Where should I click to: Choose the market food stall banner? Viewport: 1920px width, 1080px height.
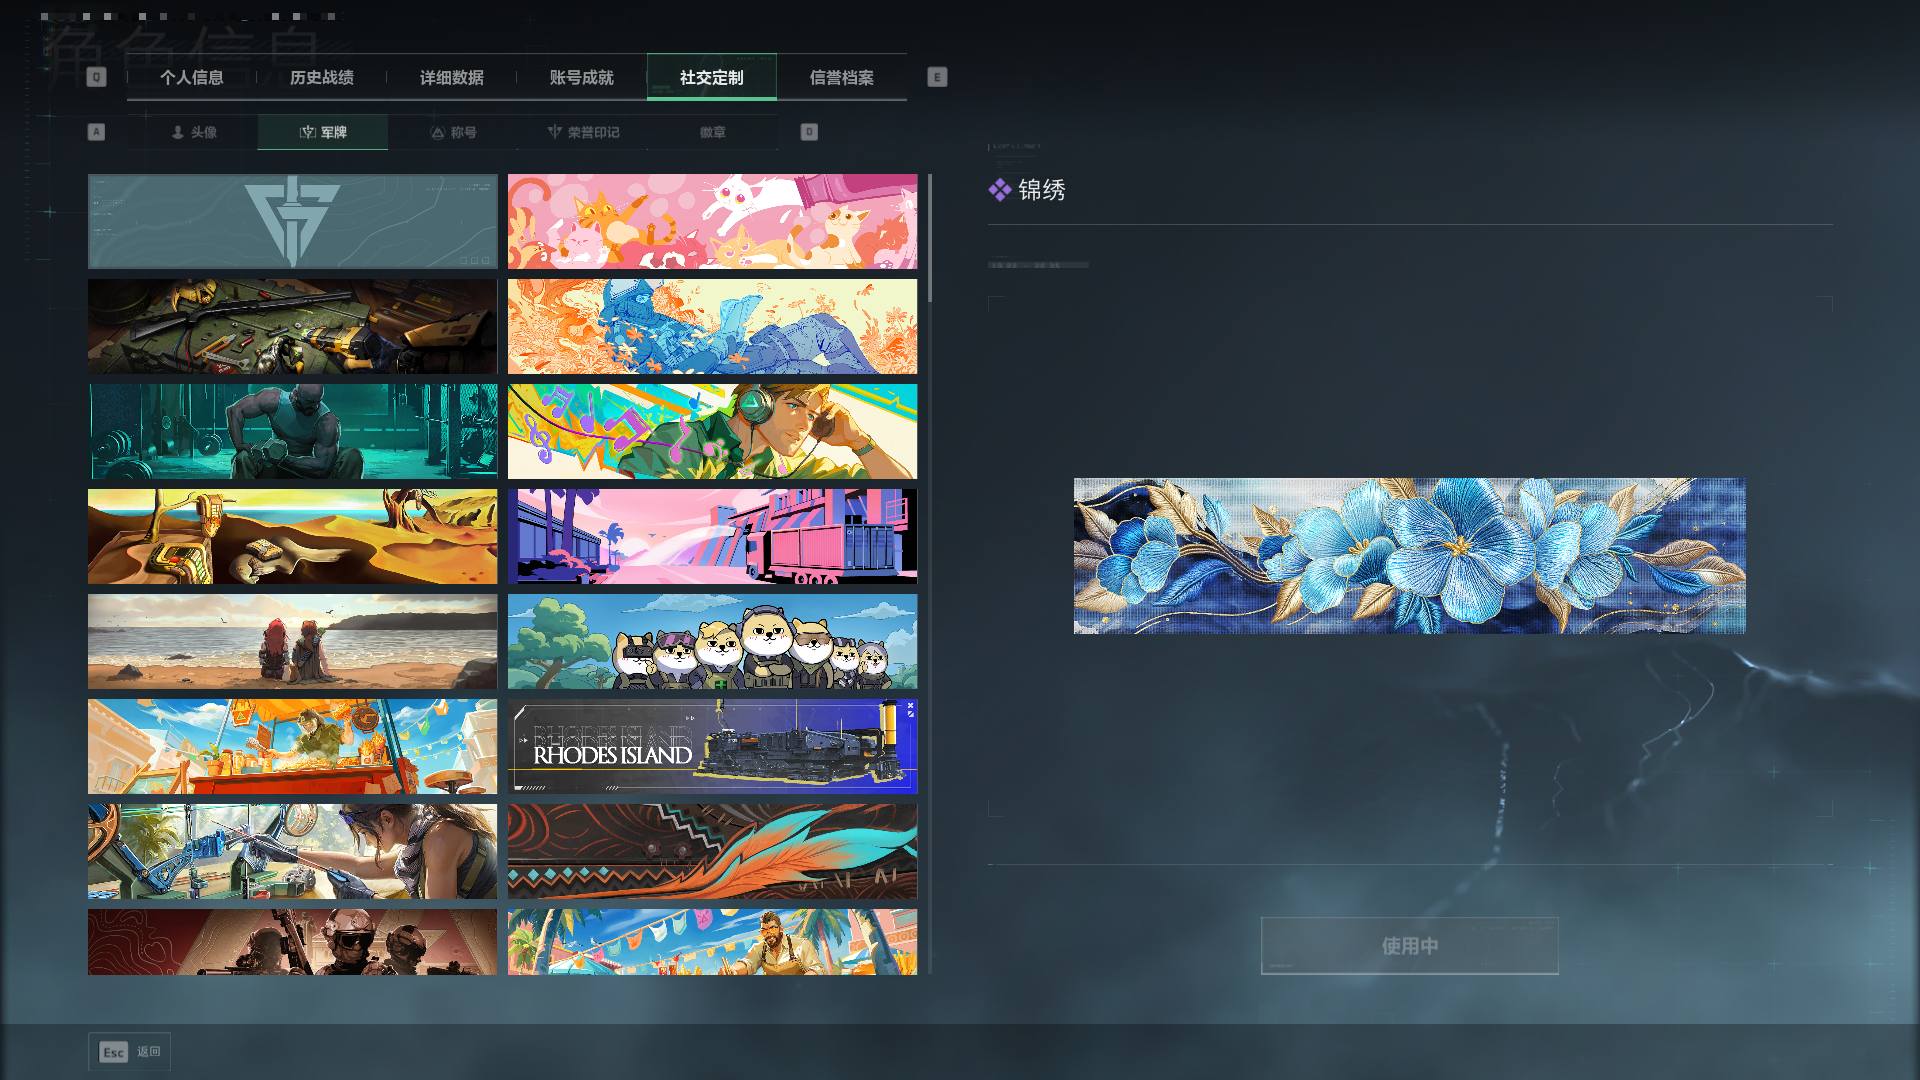pyautogui.click(x=292, y=746)
